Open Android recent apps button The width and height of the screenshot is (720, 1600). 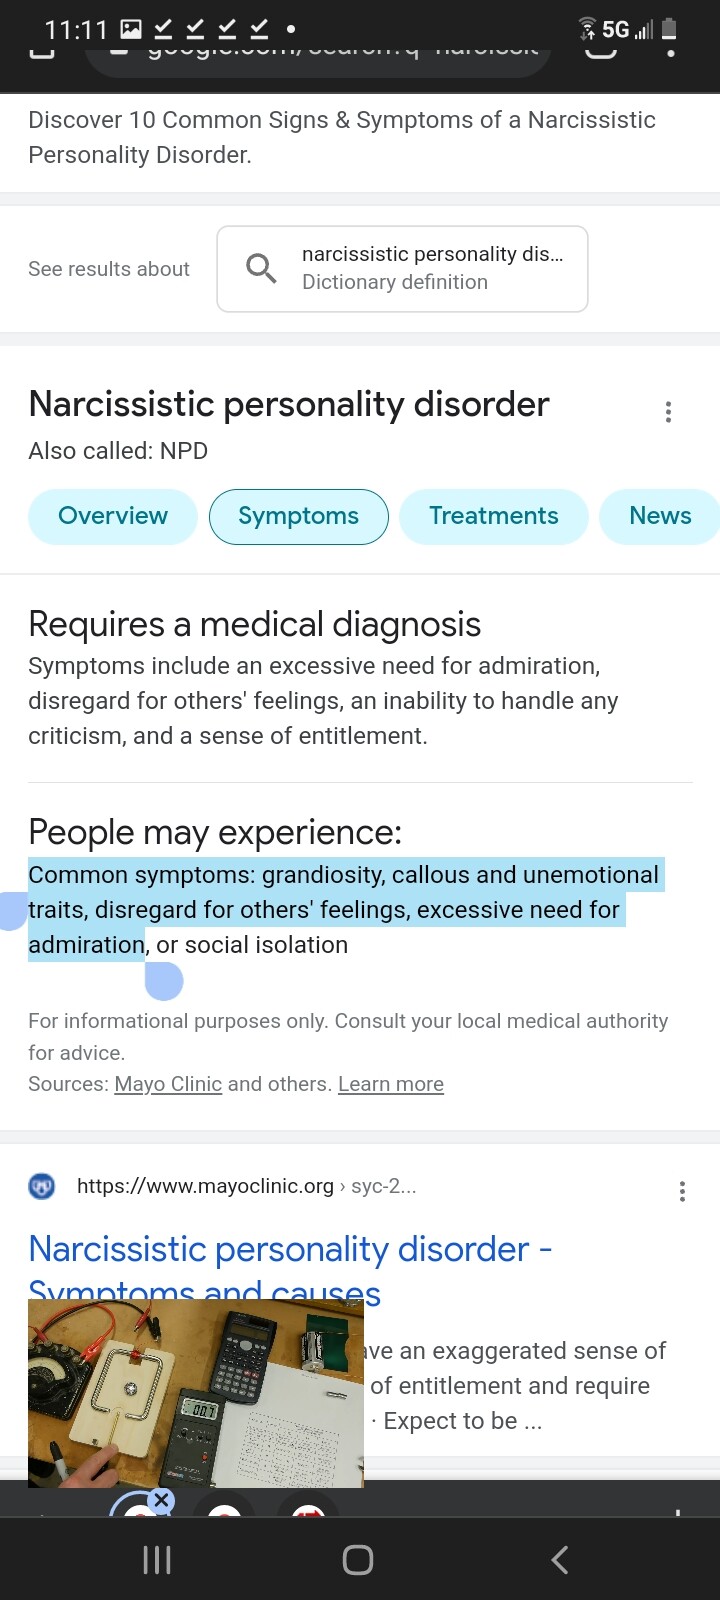[157, 1560]
